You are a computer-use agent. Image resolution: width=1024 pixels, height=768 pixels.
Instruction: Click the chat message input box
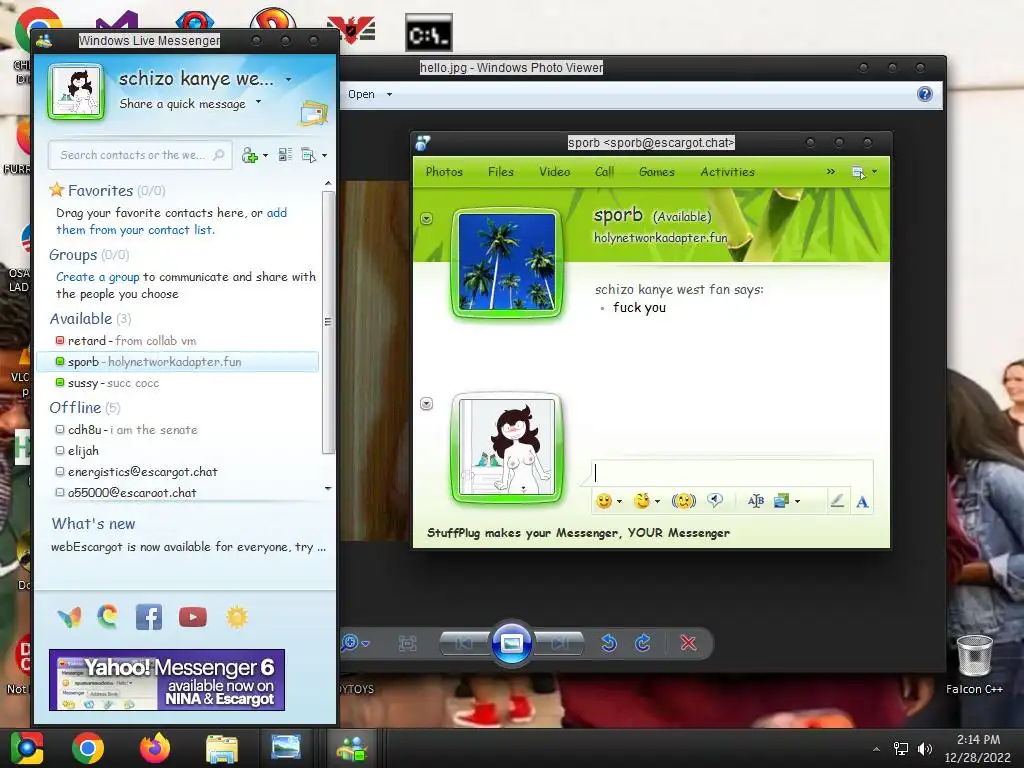click(x=732, y=473)
